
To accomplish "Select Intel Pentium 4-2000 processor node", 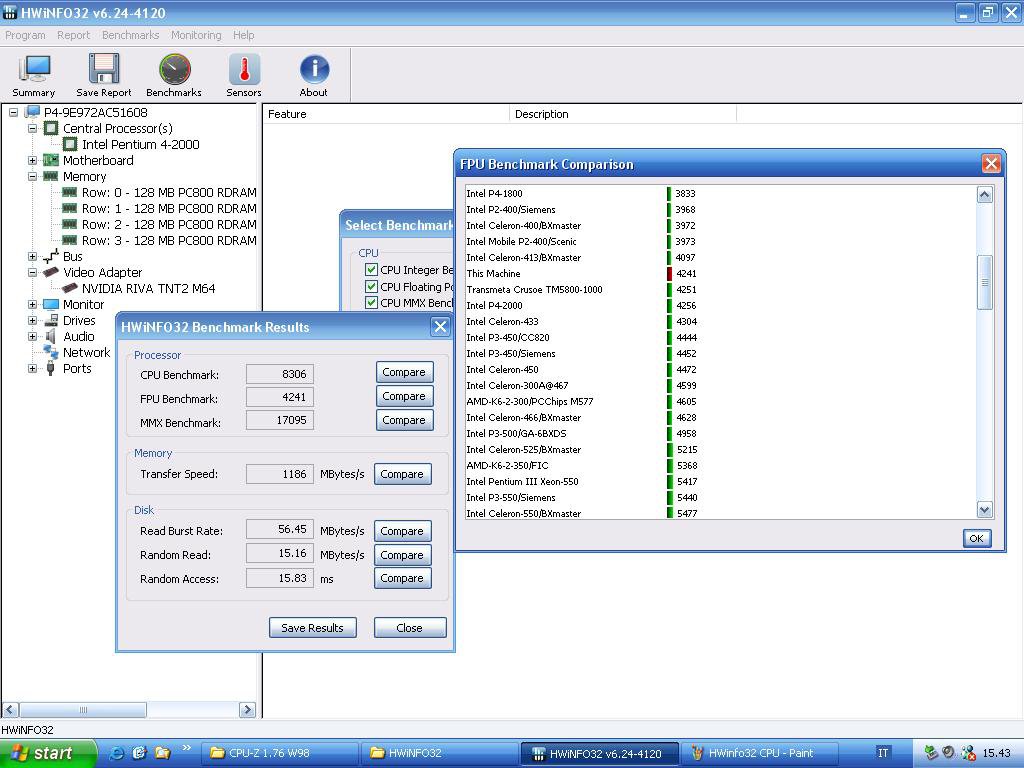I will (140, 144).
